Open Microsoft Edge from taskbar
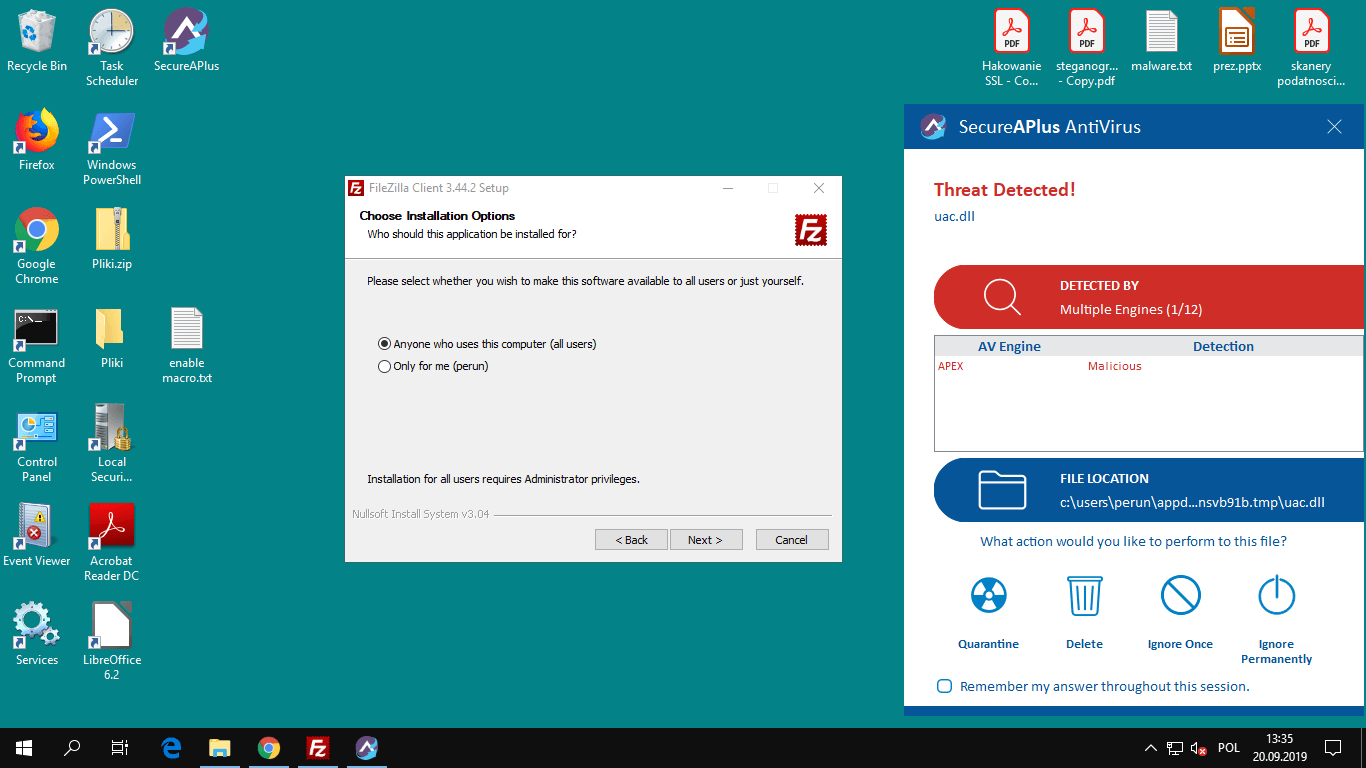This screenshot has height=768, width=1366. [x=171, y=747]
